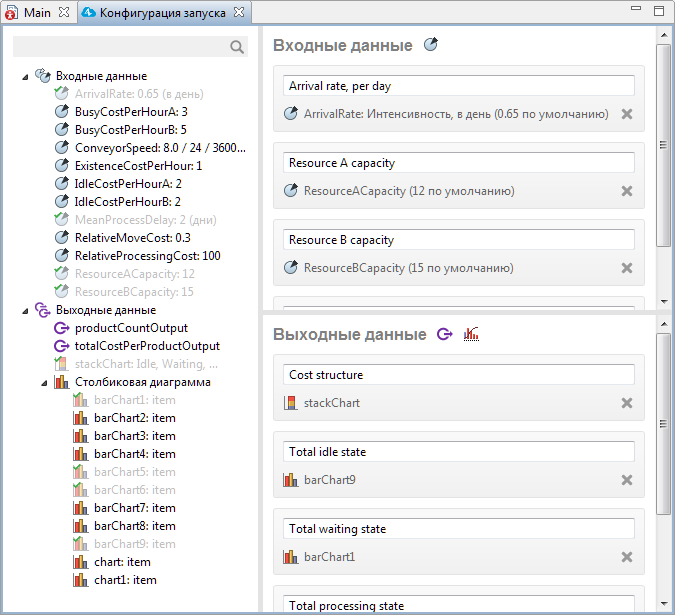Screen dimensions: 675x615
Task: Click the add chart icon beside Выходные данные header
Action: point(471,334)
